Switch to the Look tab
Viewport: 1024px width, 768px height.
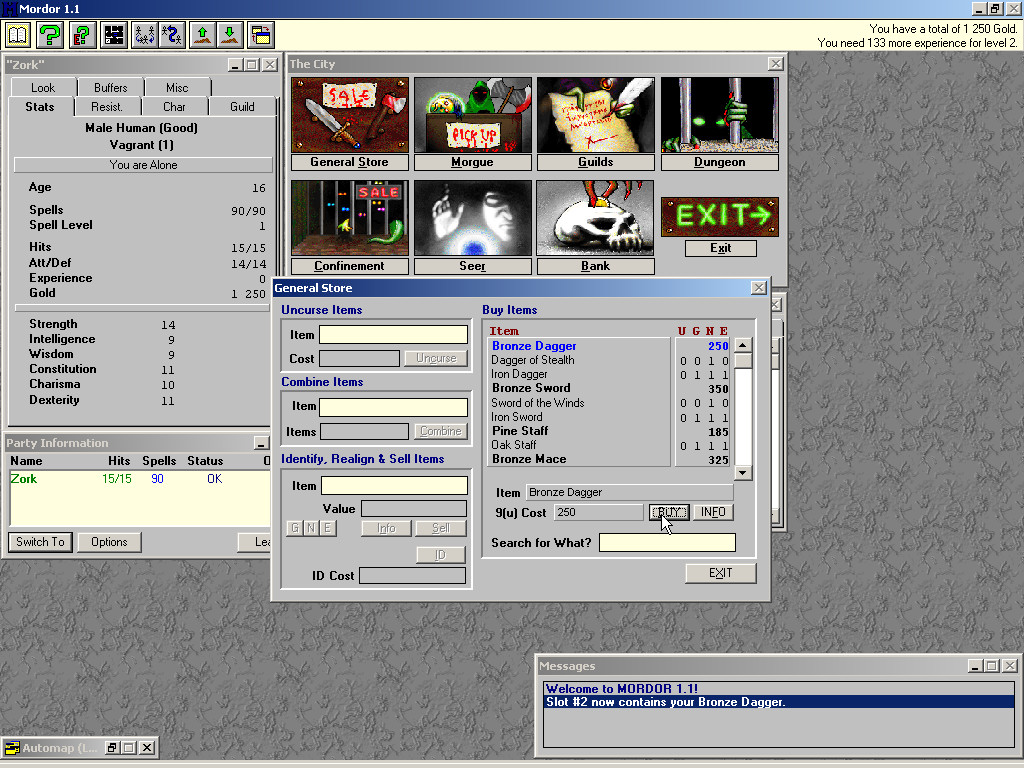point(43,88)
